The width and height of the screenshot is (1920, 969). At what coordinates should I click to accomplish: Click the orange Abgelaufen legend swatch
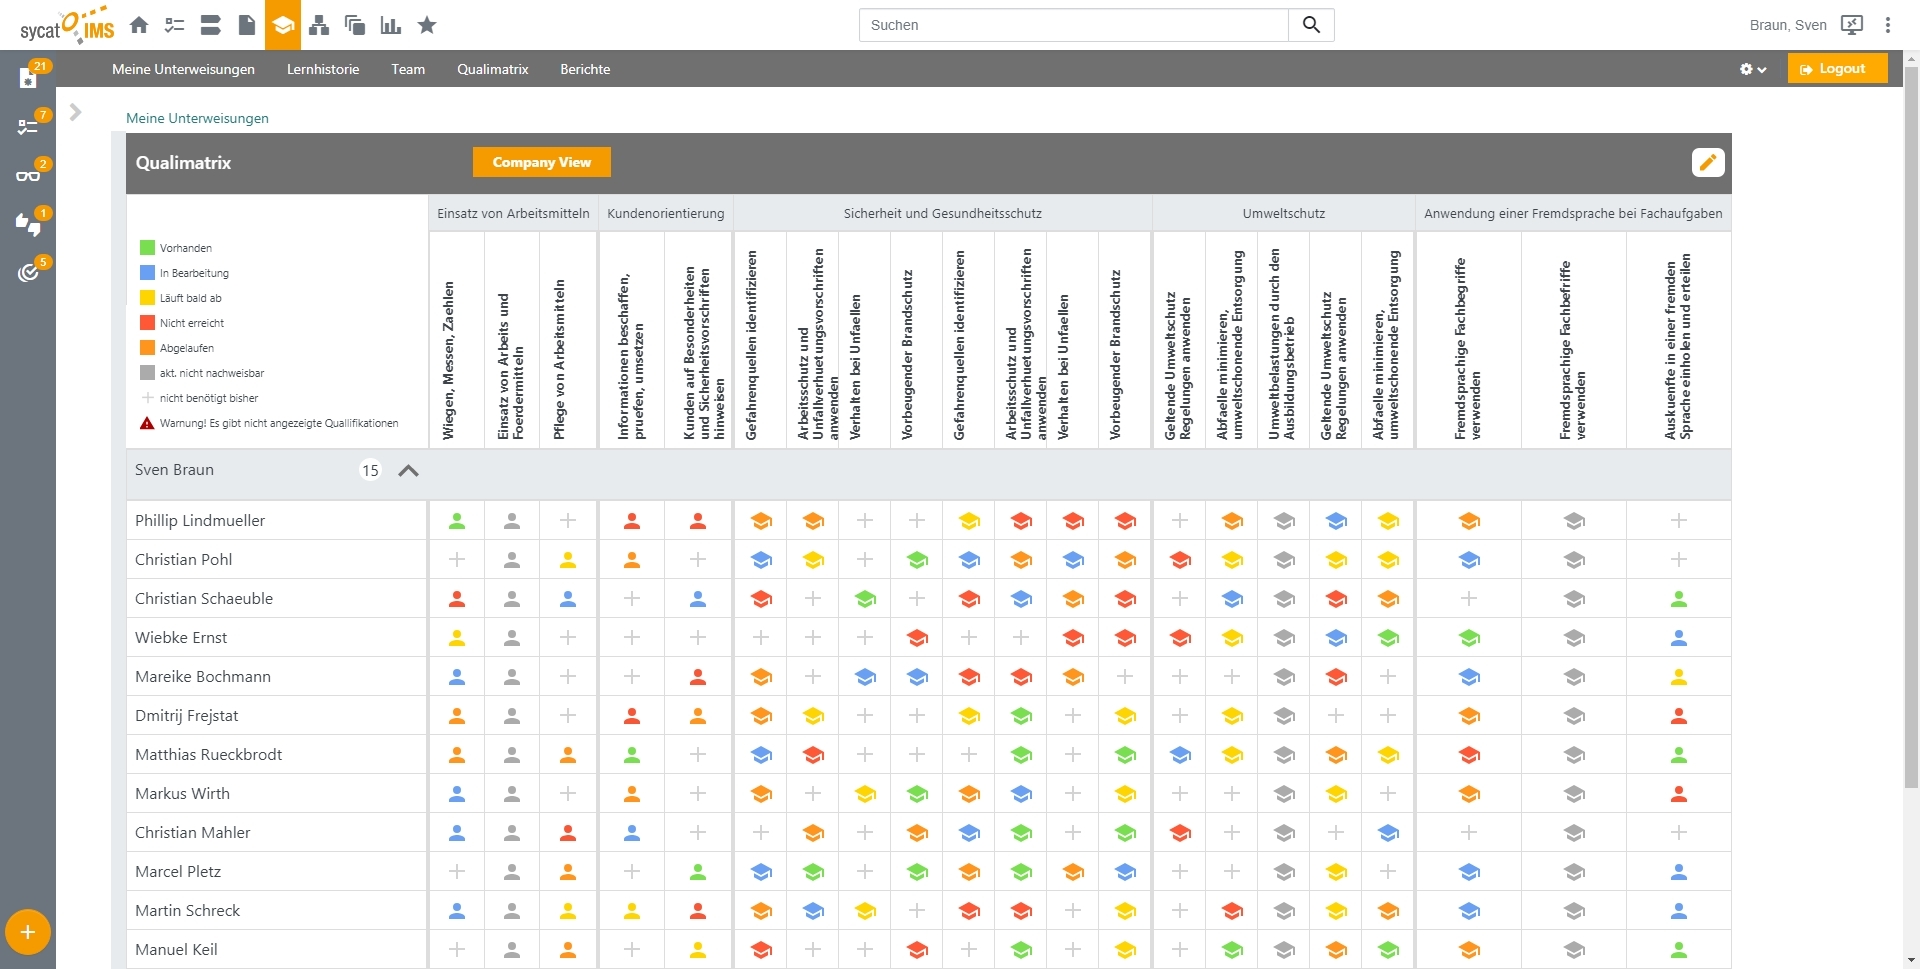pyautogui.click(x=147, y=348)
